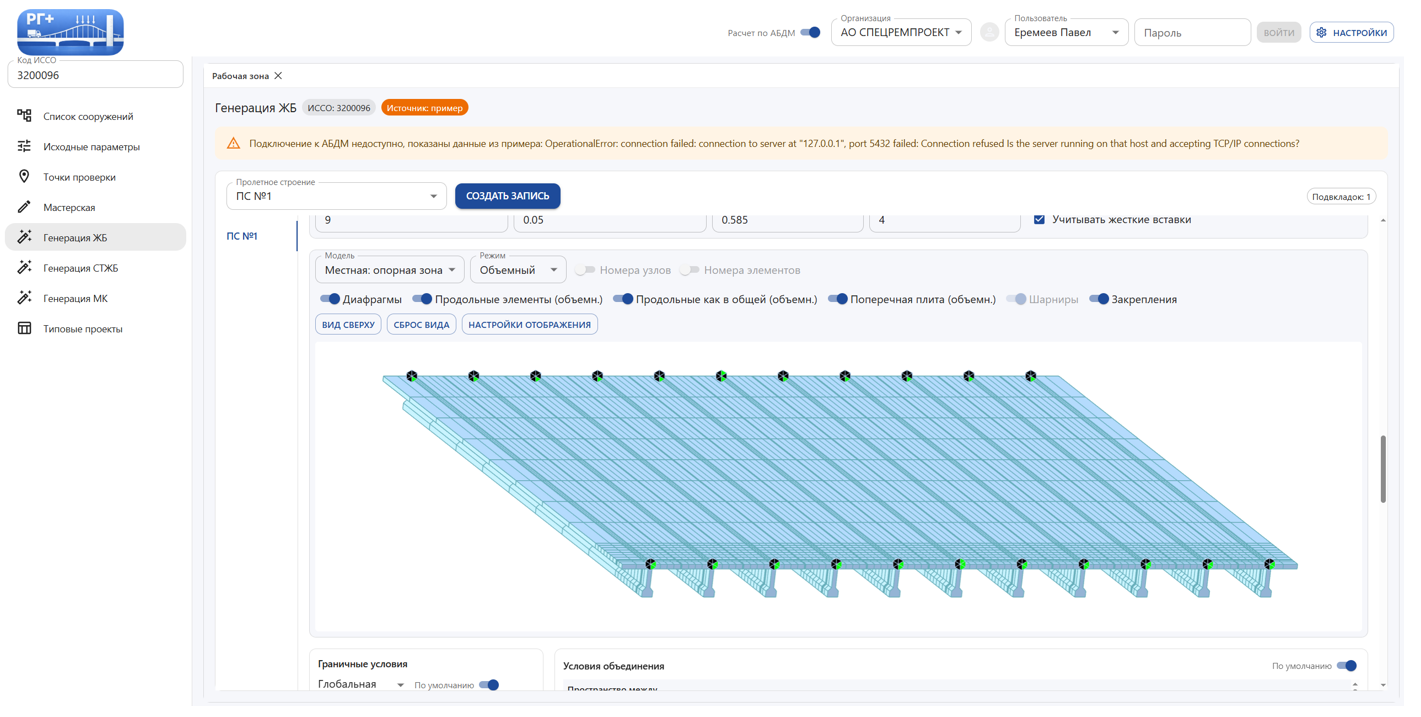Click the Источник: пример badge

425,108
